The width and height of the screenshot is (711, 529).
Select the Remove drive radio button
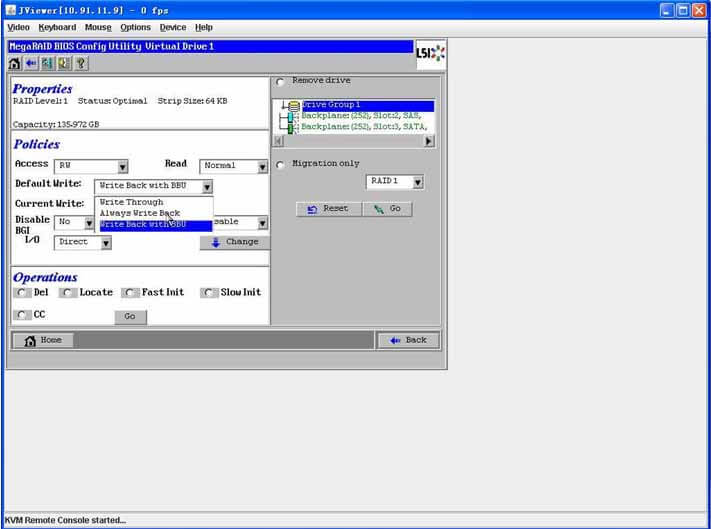(280, 82)
